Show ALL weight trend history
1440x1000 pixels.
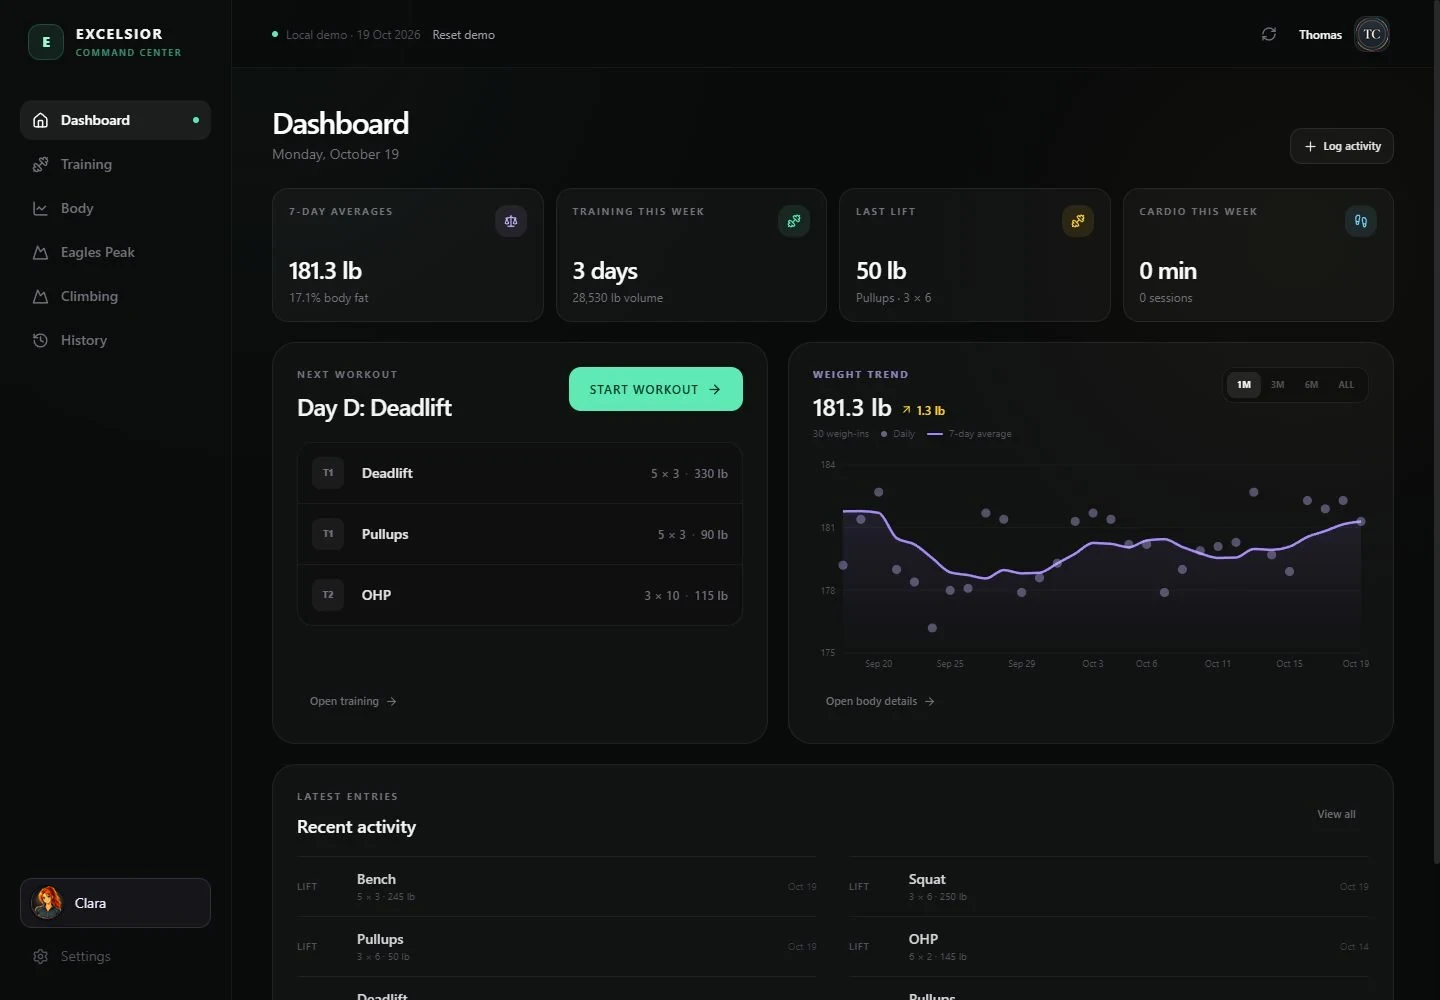click(1346, 385)
